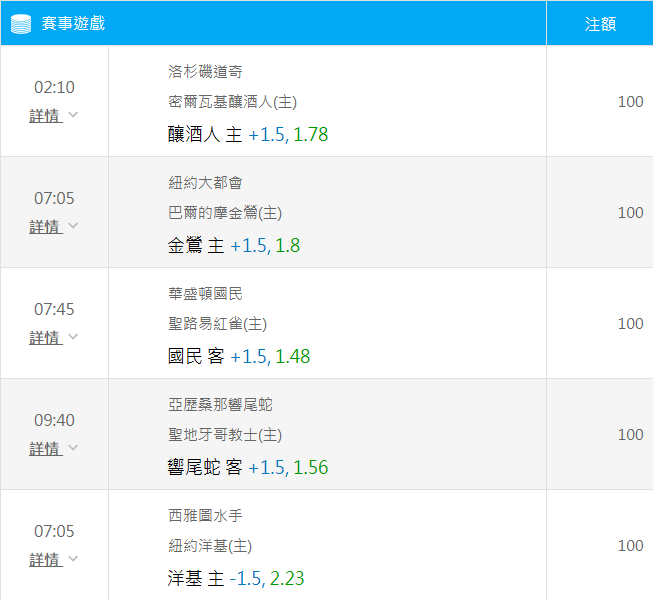This screenshot has width=653, height=600.
Task: Expand chevron beside 02:10 details
Action: tap(73, 115)
